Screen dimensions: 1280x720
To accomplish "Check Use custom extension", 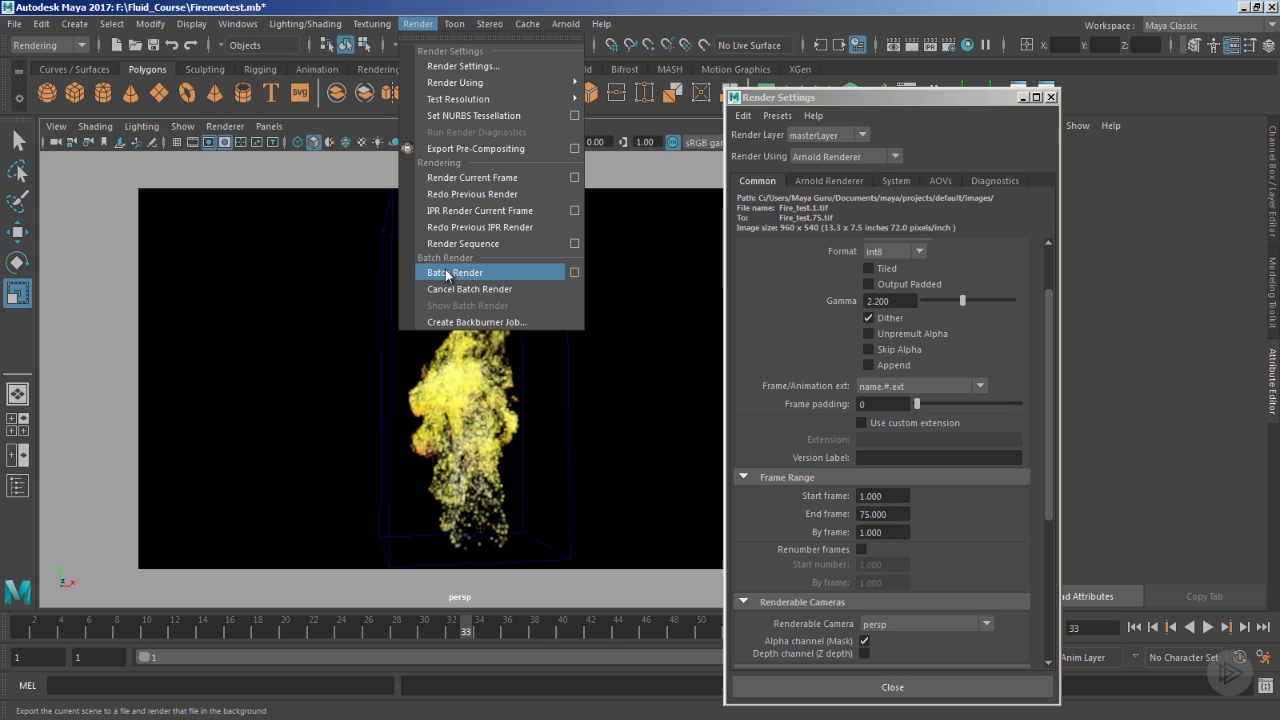I will click(x=861, y=423).
